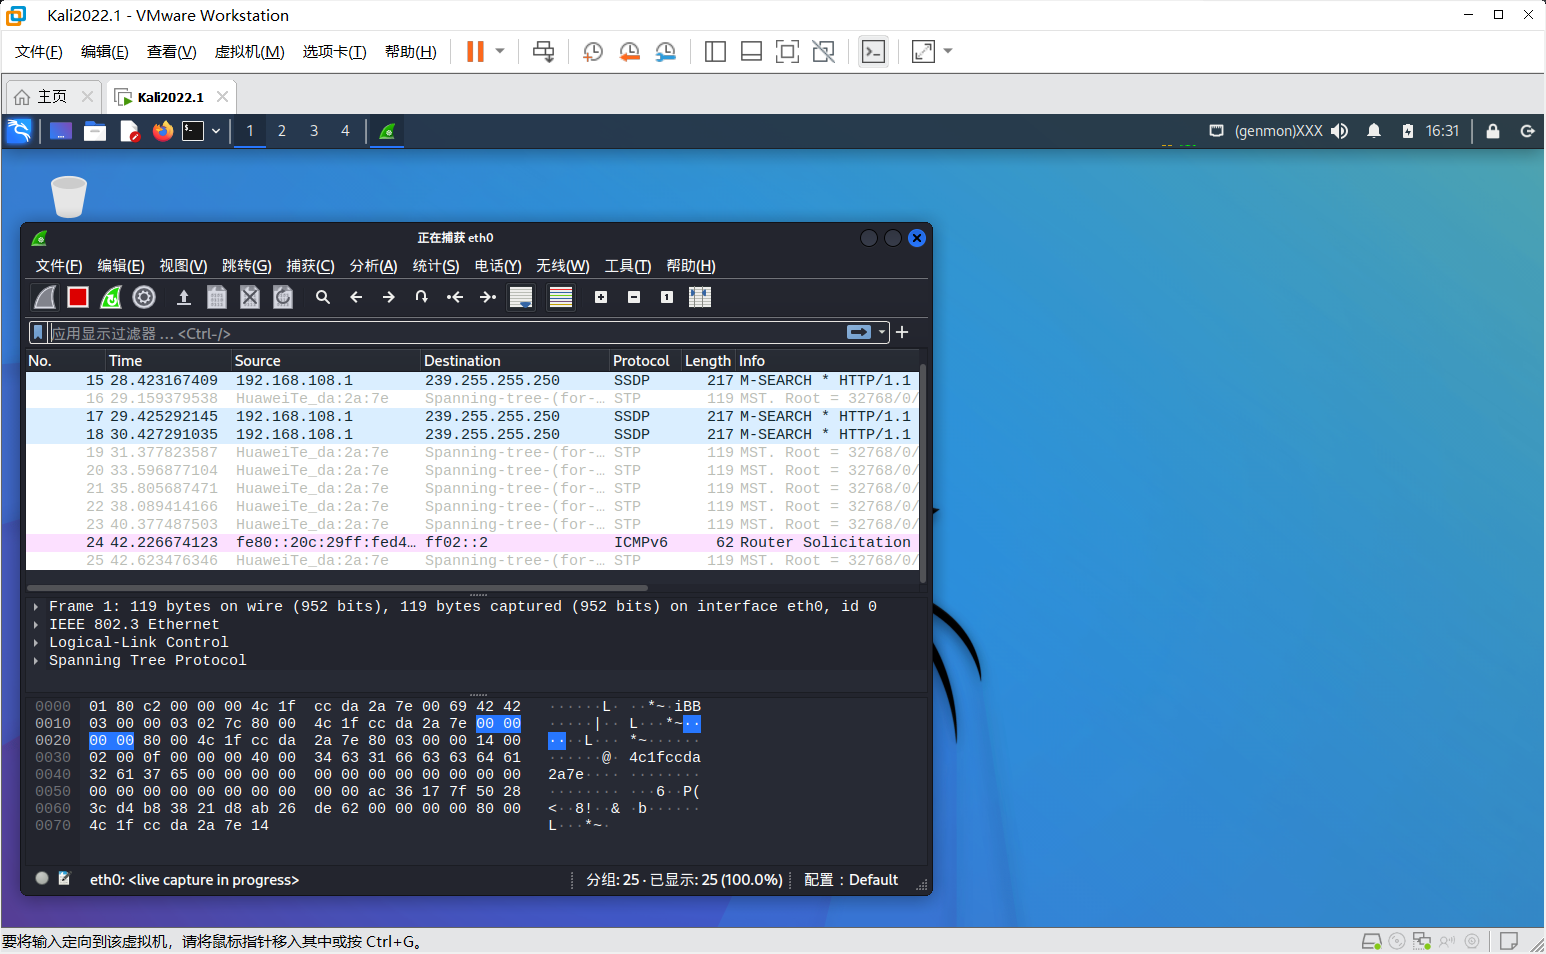The image size is (1546, 954).
Task: Zoom in on the packet list
Action: pos(601,297)
